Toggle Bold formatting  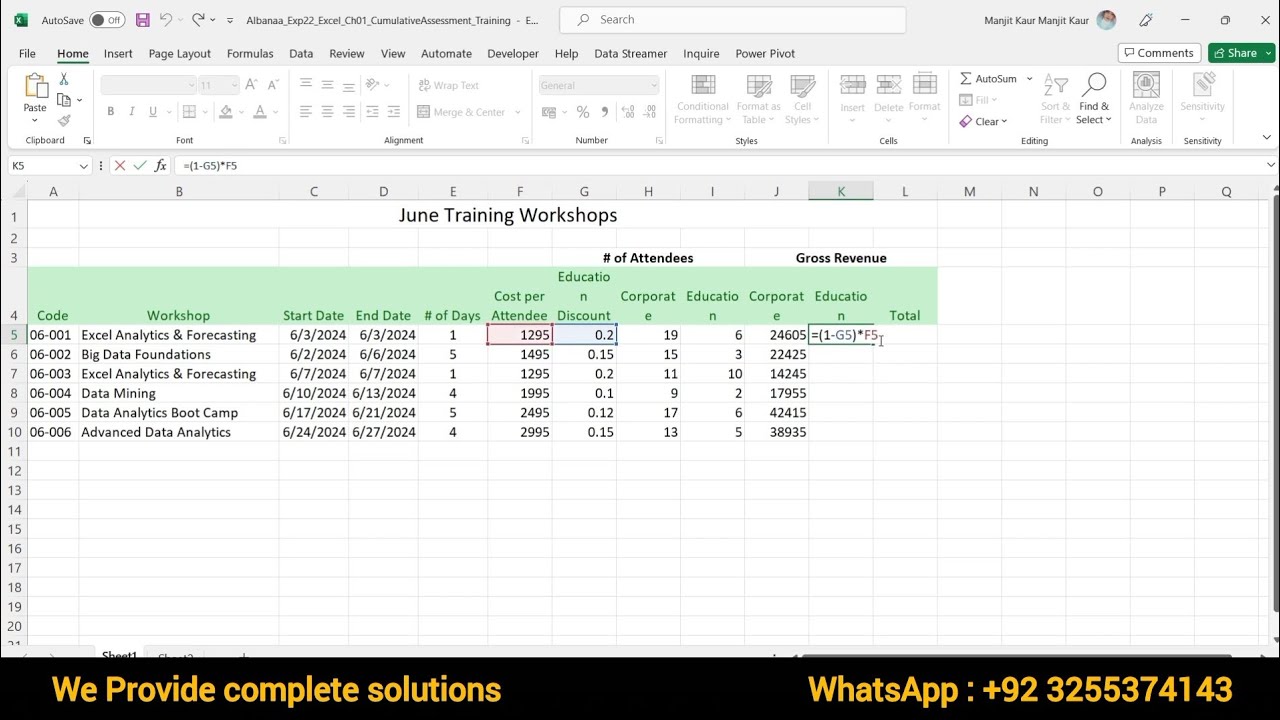110,112
